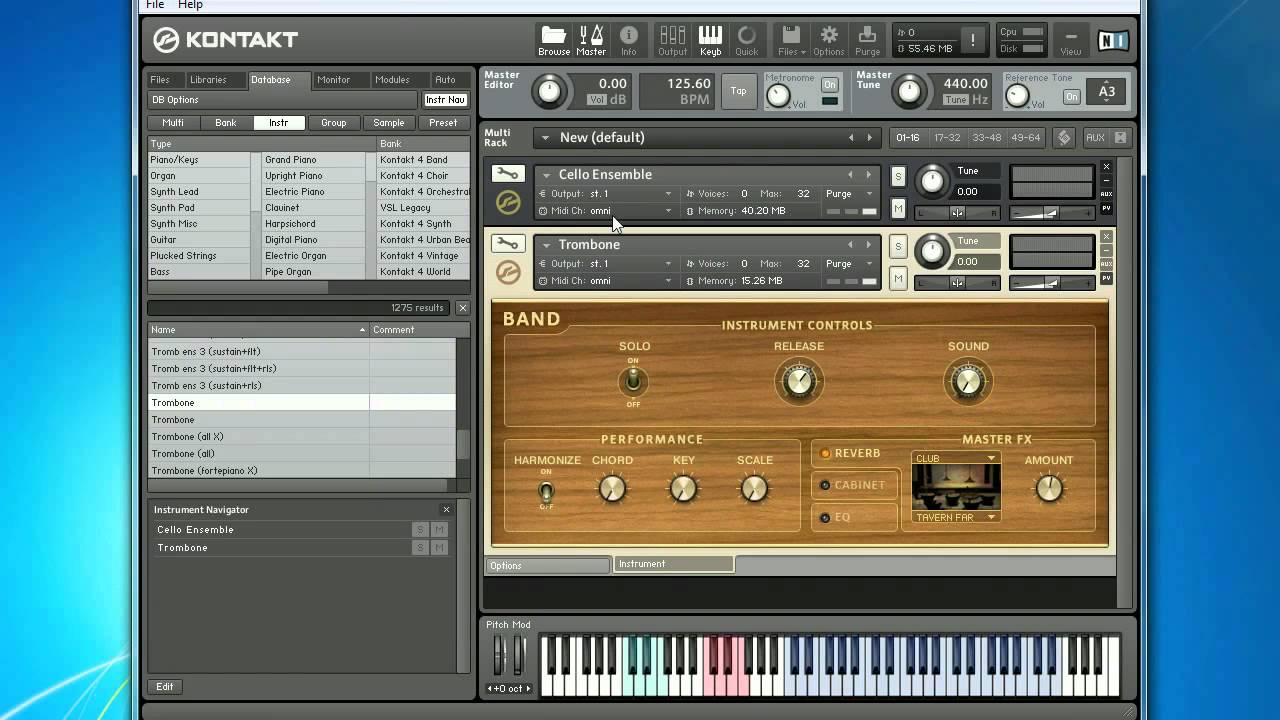Open the Files floppy disk menu
Viewport: 1280px width, 720px height.
pyautogui.click(x=791, y=40)
